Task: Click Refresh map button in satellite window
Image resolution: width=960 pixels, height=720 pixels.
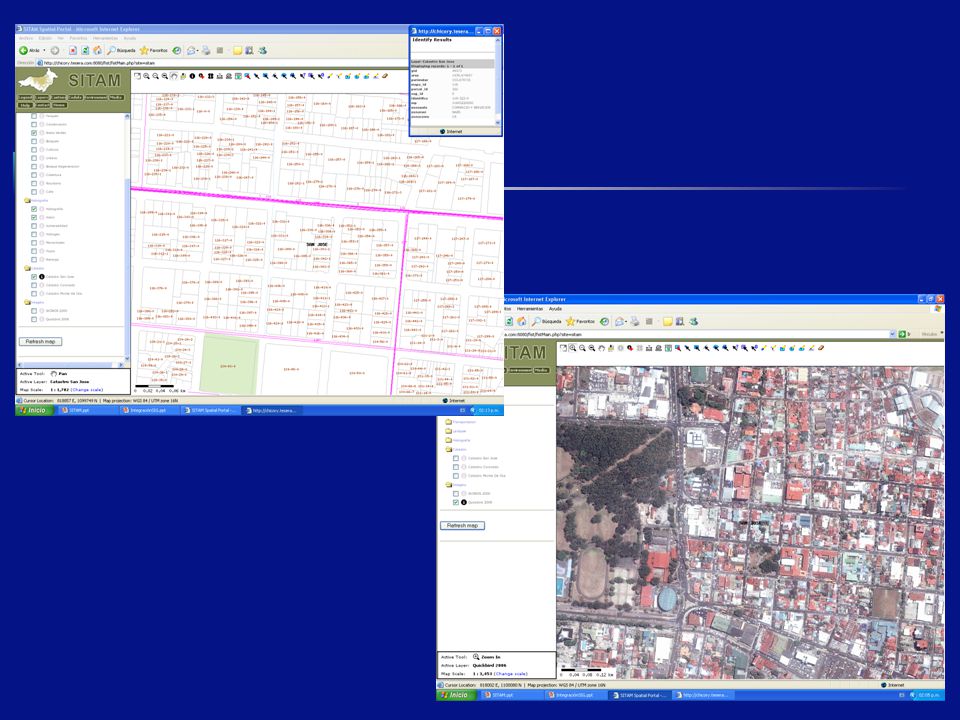Action: click(x=462, y=525)
